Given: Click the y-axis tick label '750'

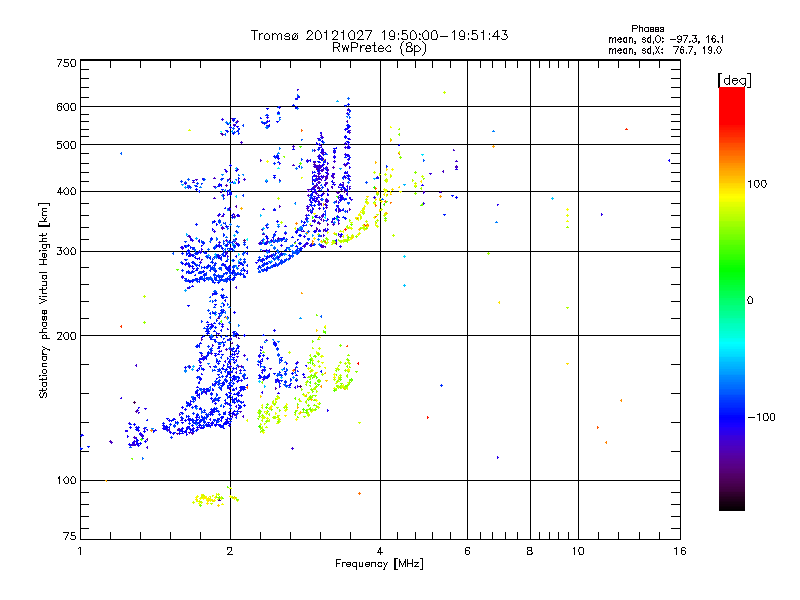Looking at the screenshot, I should [x=66, y=63].
